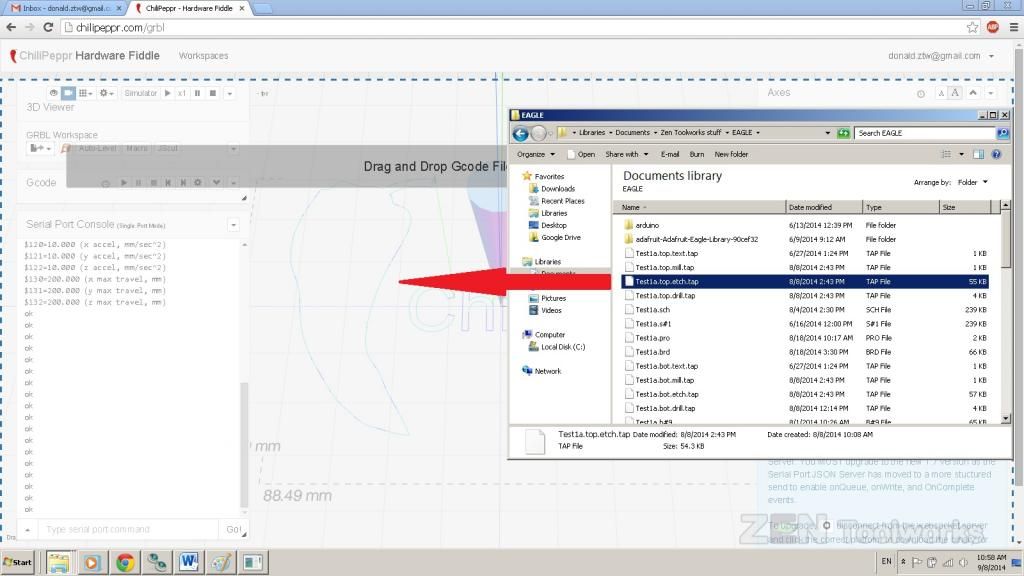Pause the 3D Viewer simulator
The height and width of the screenshot is (576, 1024).
point(197,93)
